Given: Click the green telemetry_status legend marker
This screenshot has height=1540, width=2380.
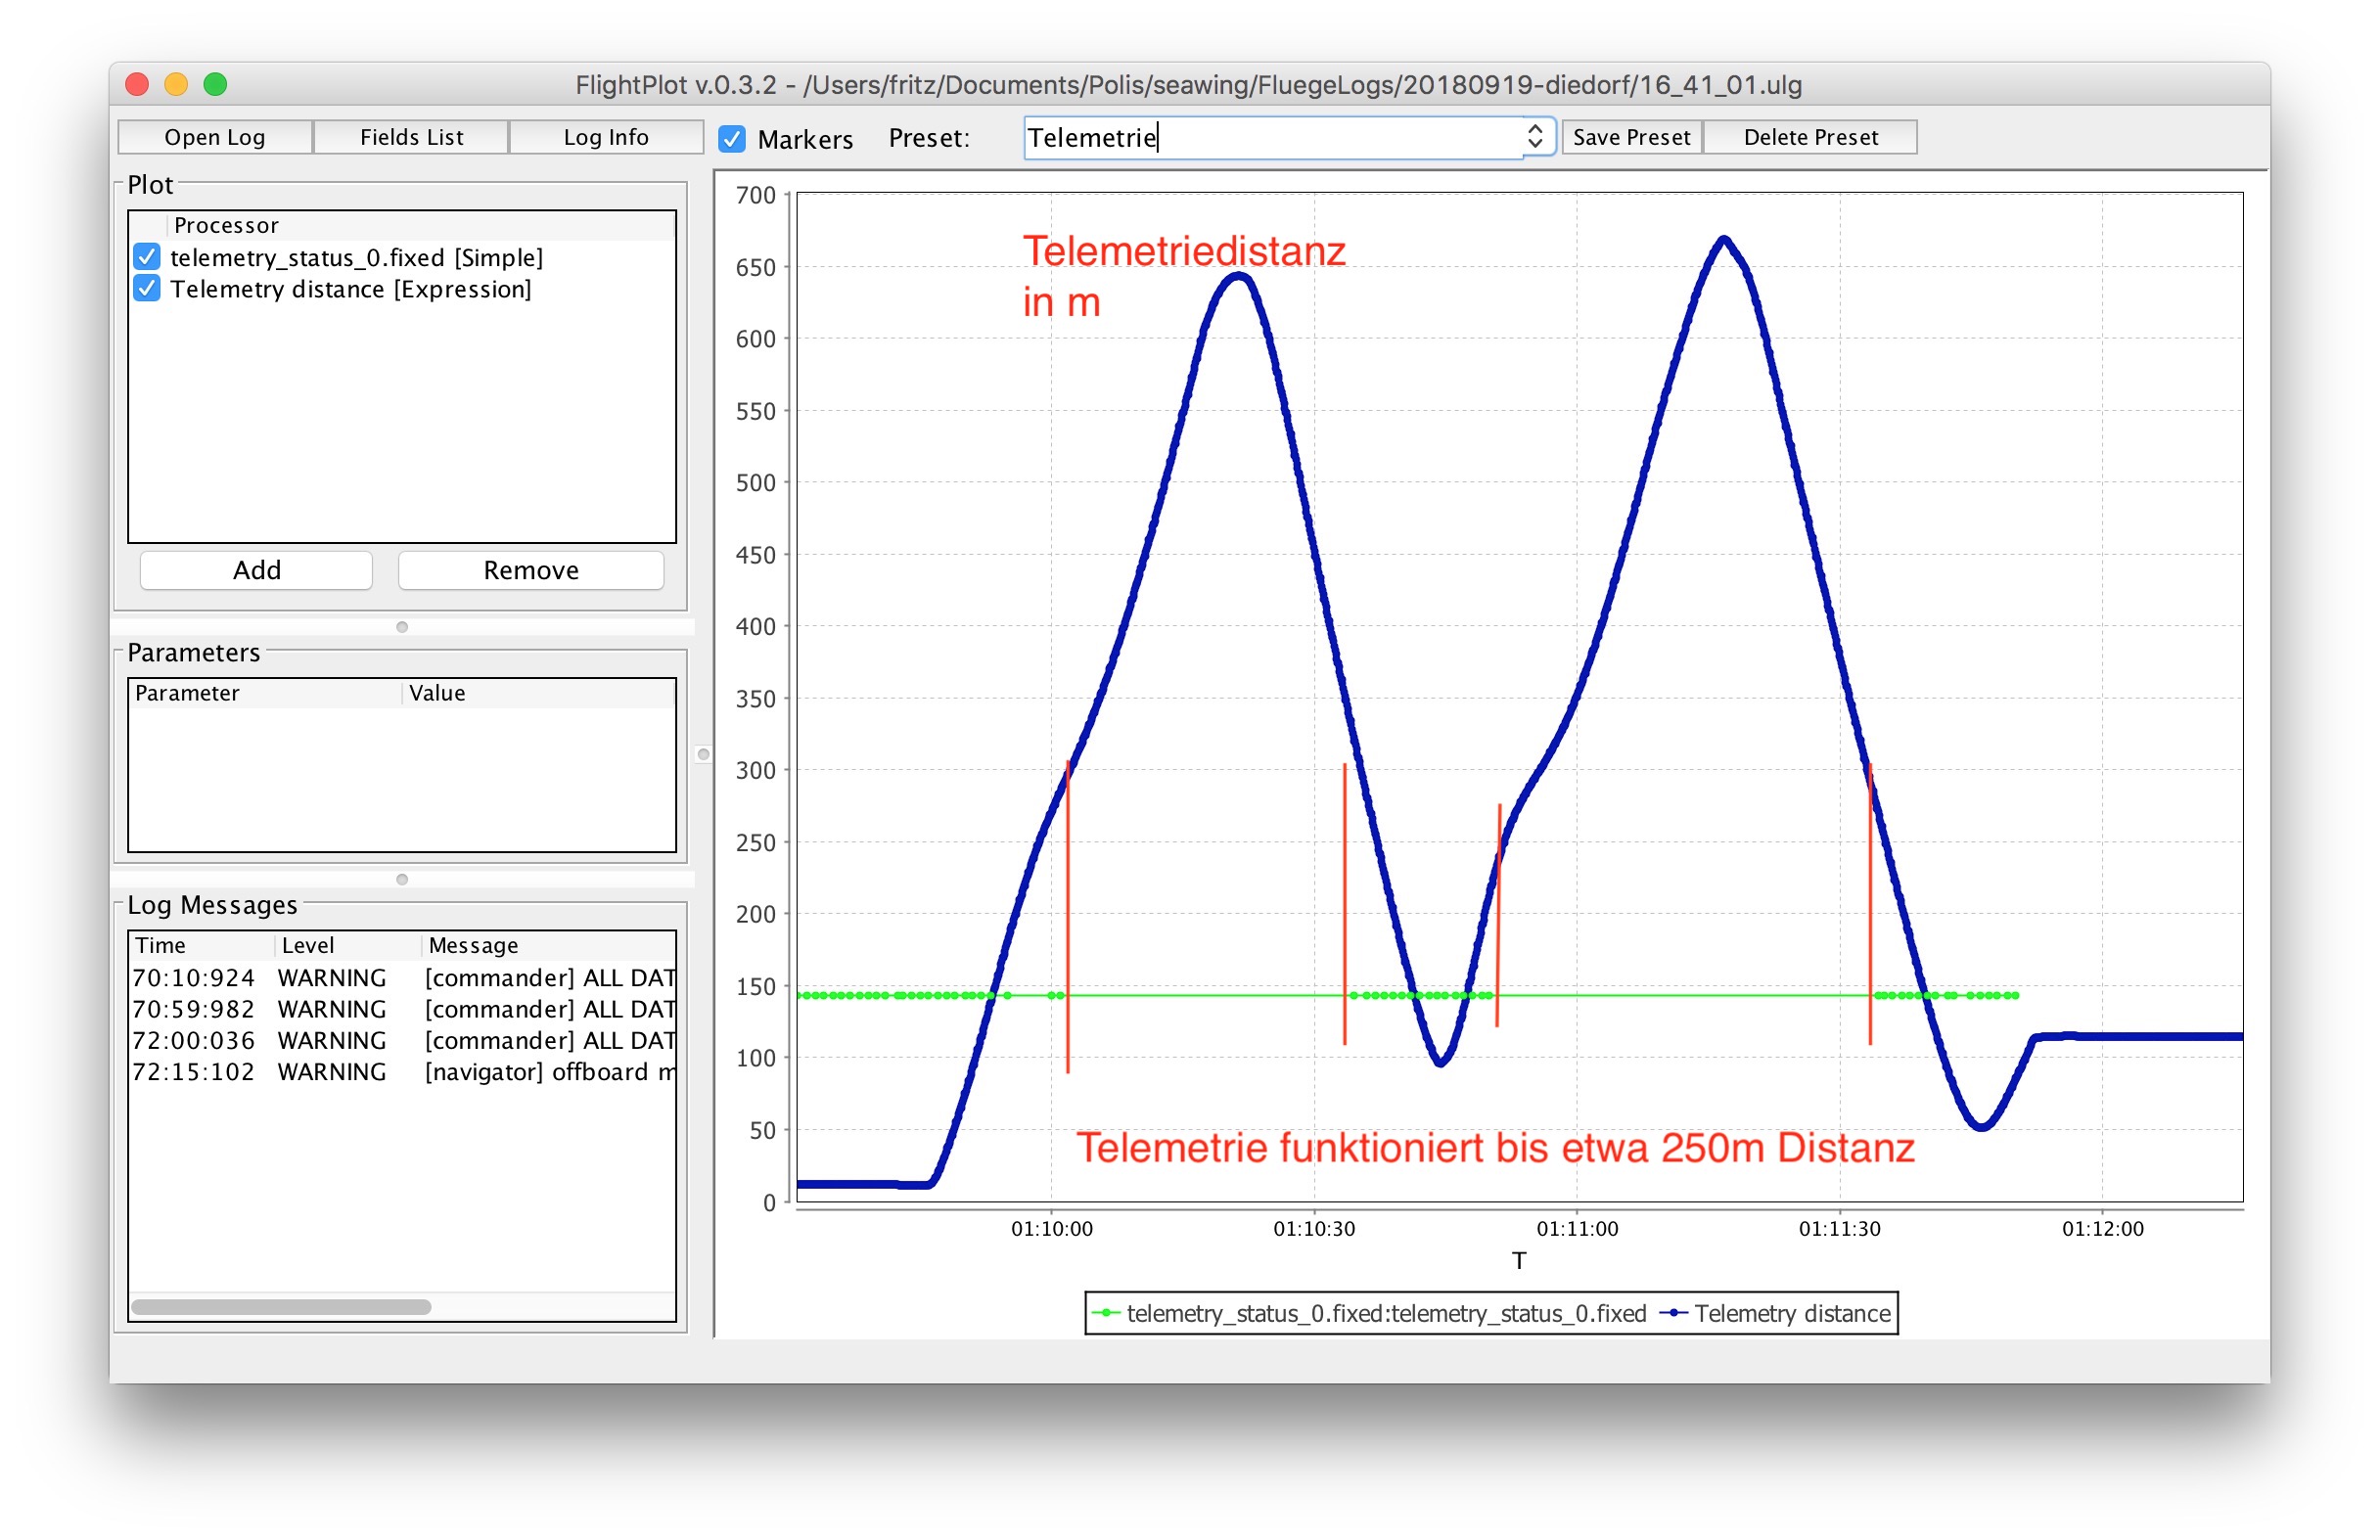Looking at the screenshot, I should (1106, 1313).
